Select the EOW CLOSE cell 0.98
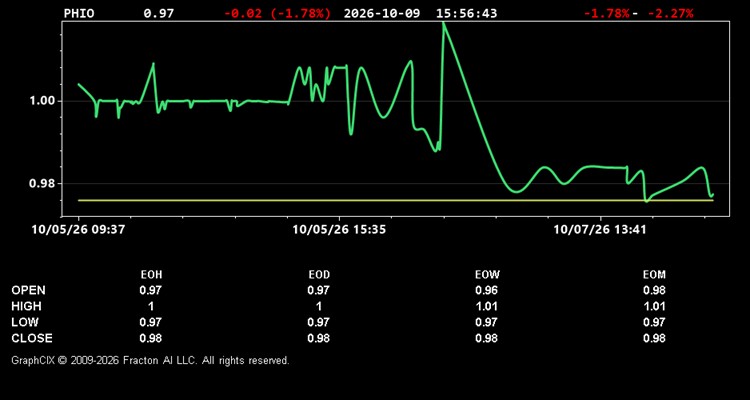750x400 pixels. click(486, 338)
